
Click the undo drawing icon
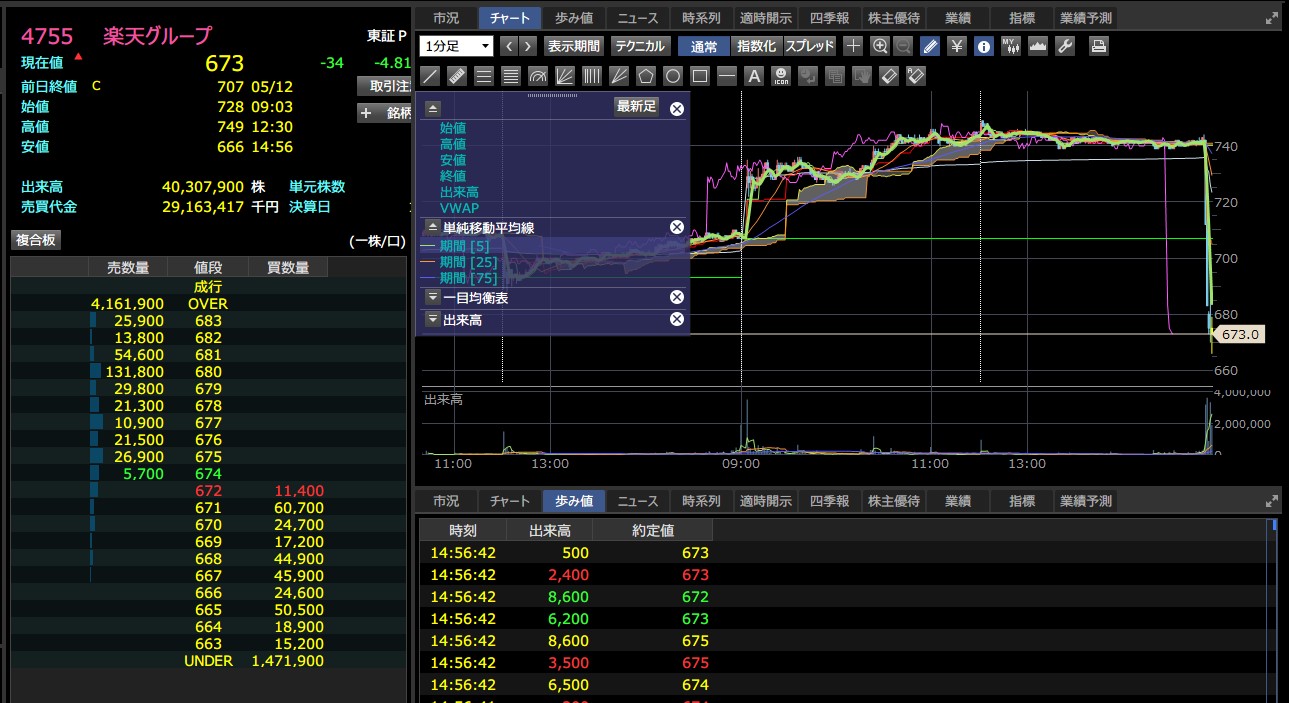click(808, 76)
